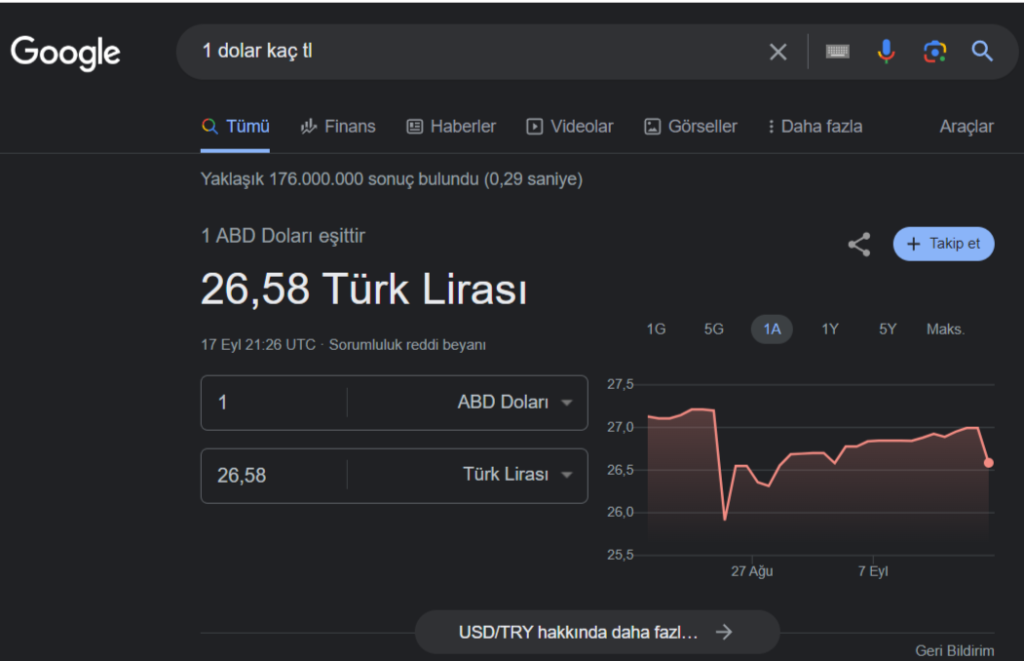The width and height of the screenshot is (1024, 661).
Task: Click the arrow next to Türk Lirası
Action: pos(567,475)
